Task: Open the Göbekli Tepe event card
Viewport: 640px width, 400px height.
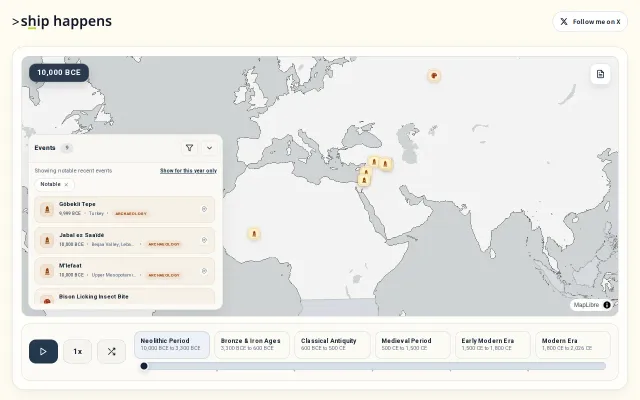Action: (x=124, y=209)
